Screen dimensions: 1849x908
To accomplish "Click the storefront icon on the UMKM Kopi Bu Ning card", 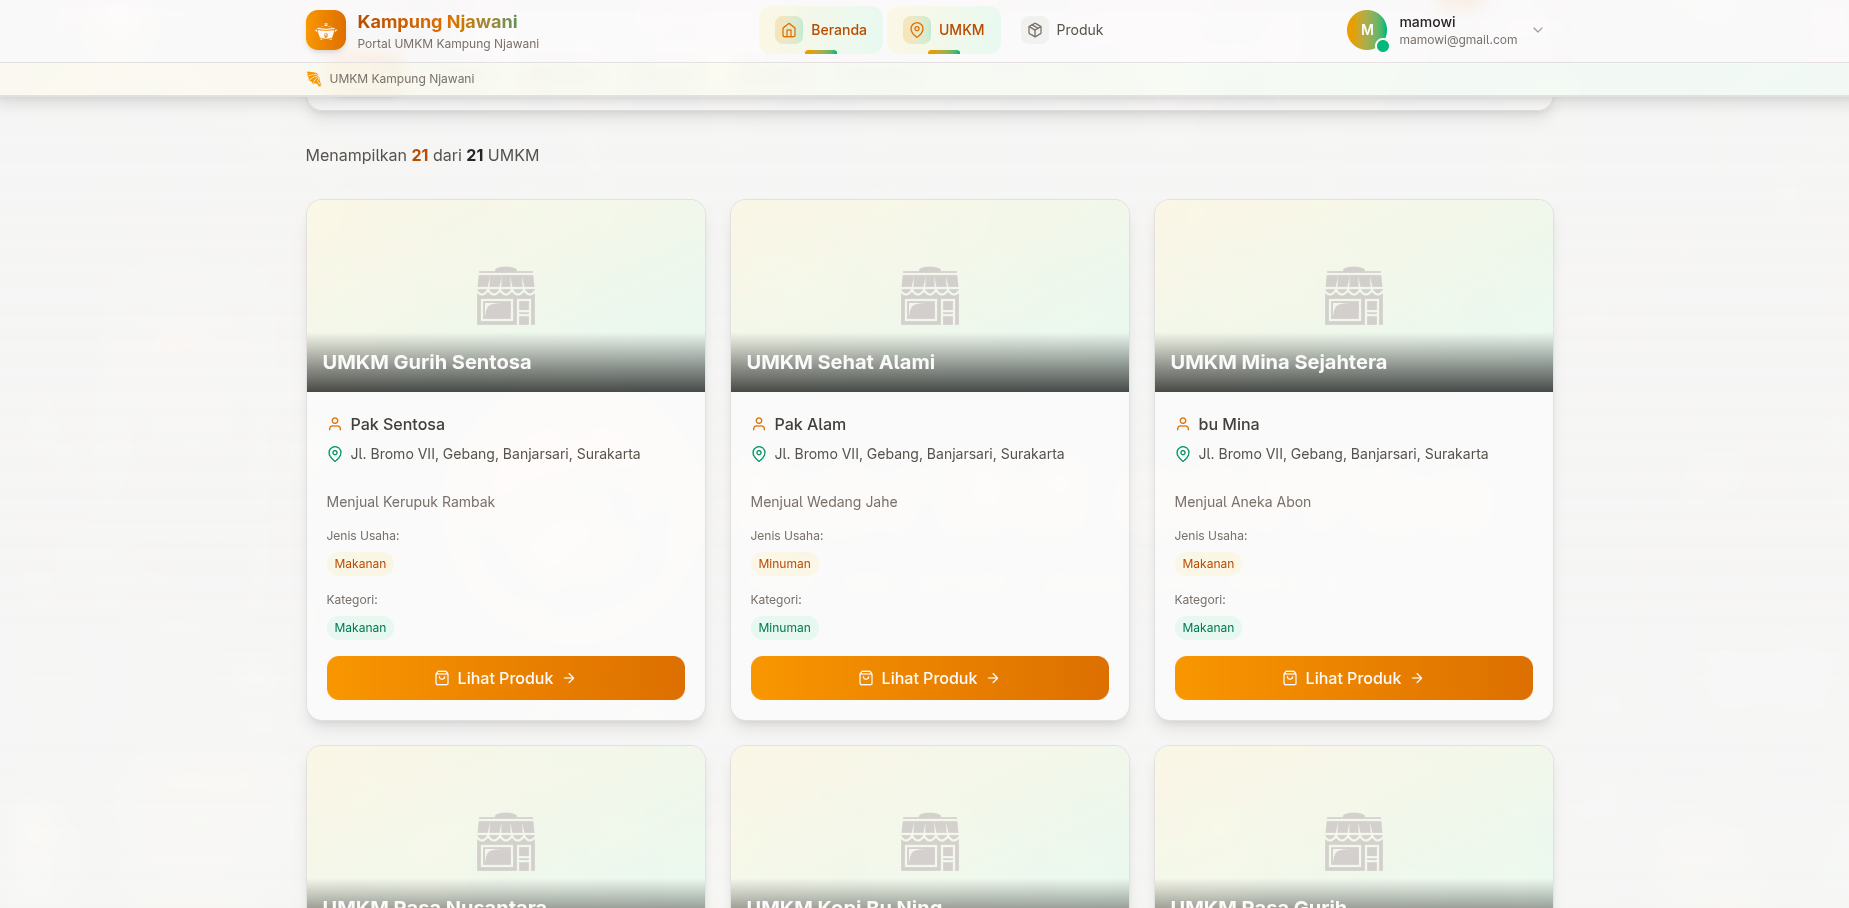I will [930, 842].
